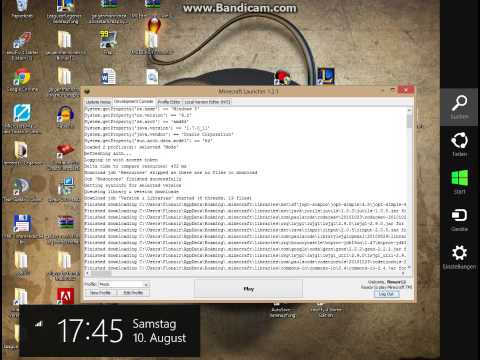
Task: Click the 17:45 clock display
Action: [x=90, y=331]
